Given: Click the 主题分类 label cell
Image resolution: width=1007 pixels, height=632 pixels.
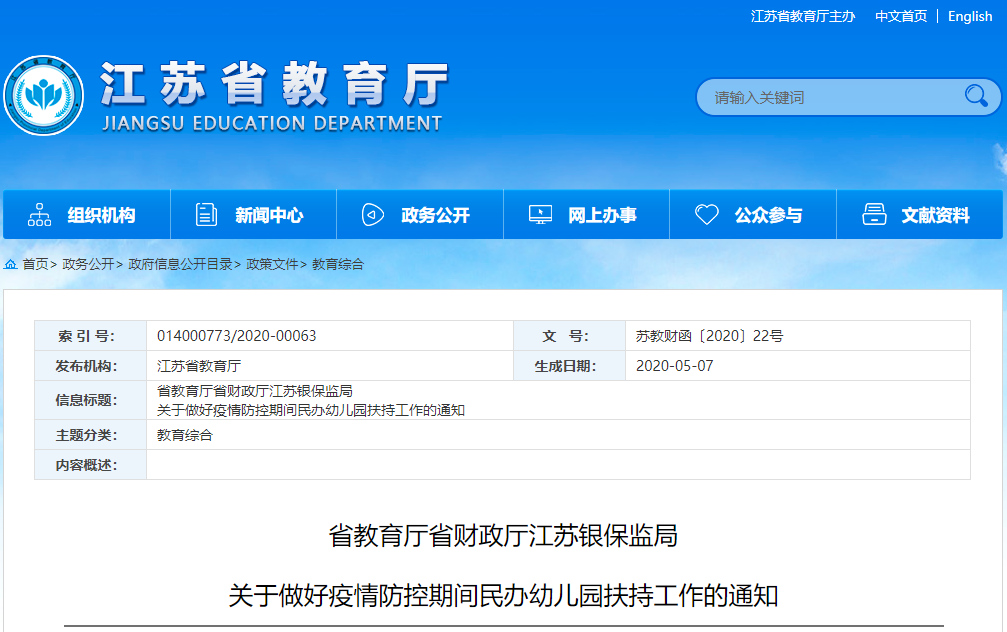Looking at the screenshot, I should pos(91,435).
